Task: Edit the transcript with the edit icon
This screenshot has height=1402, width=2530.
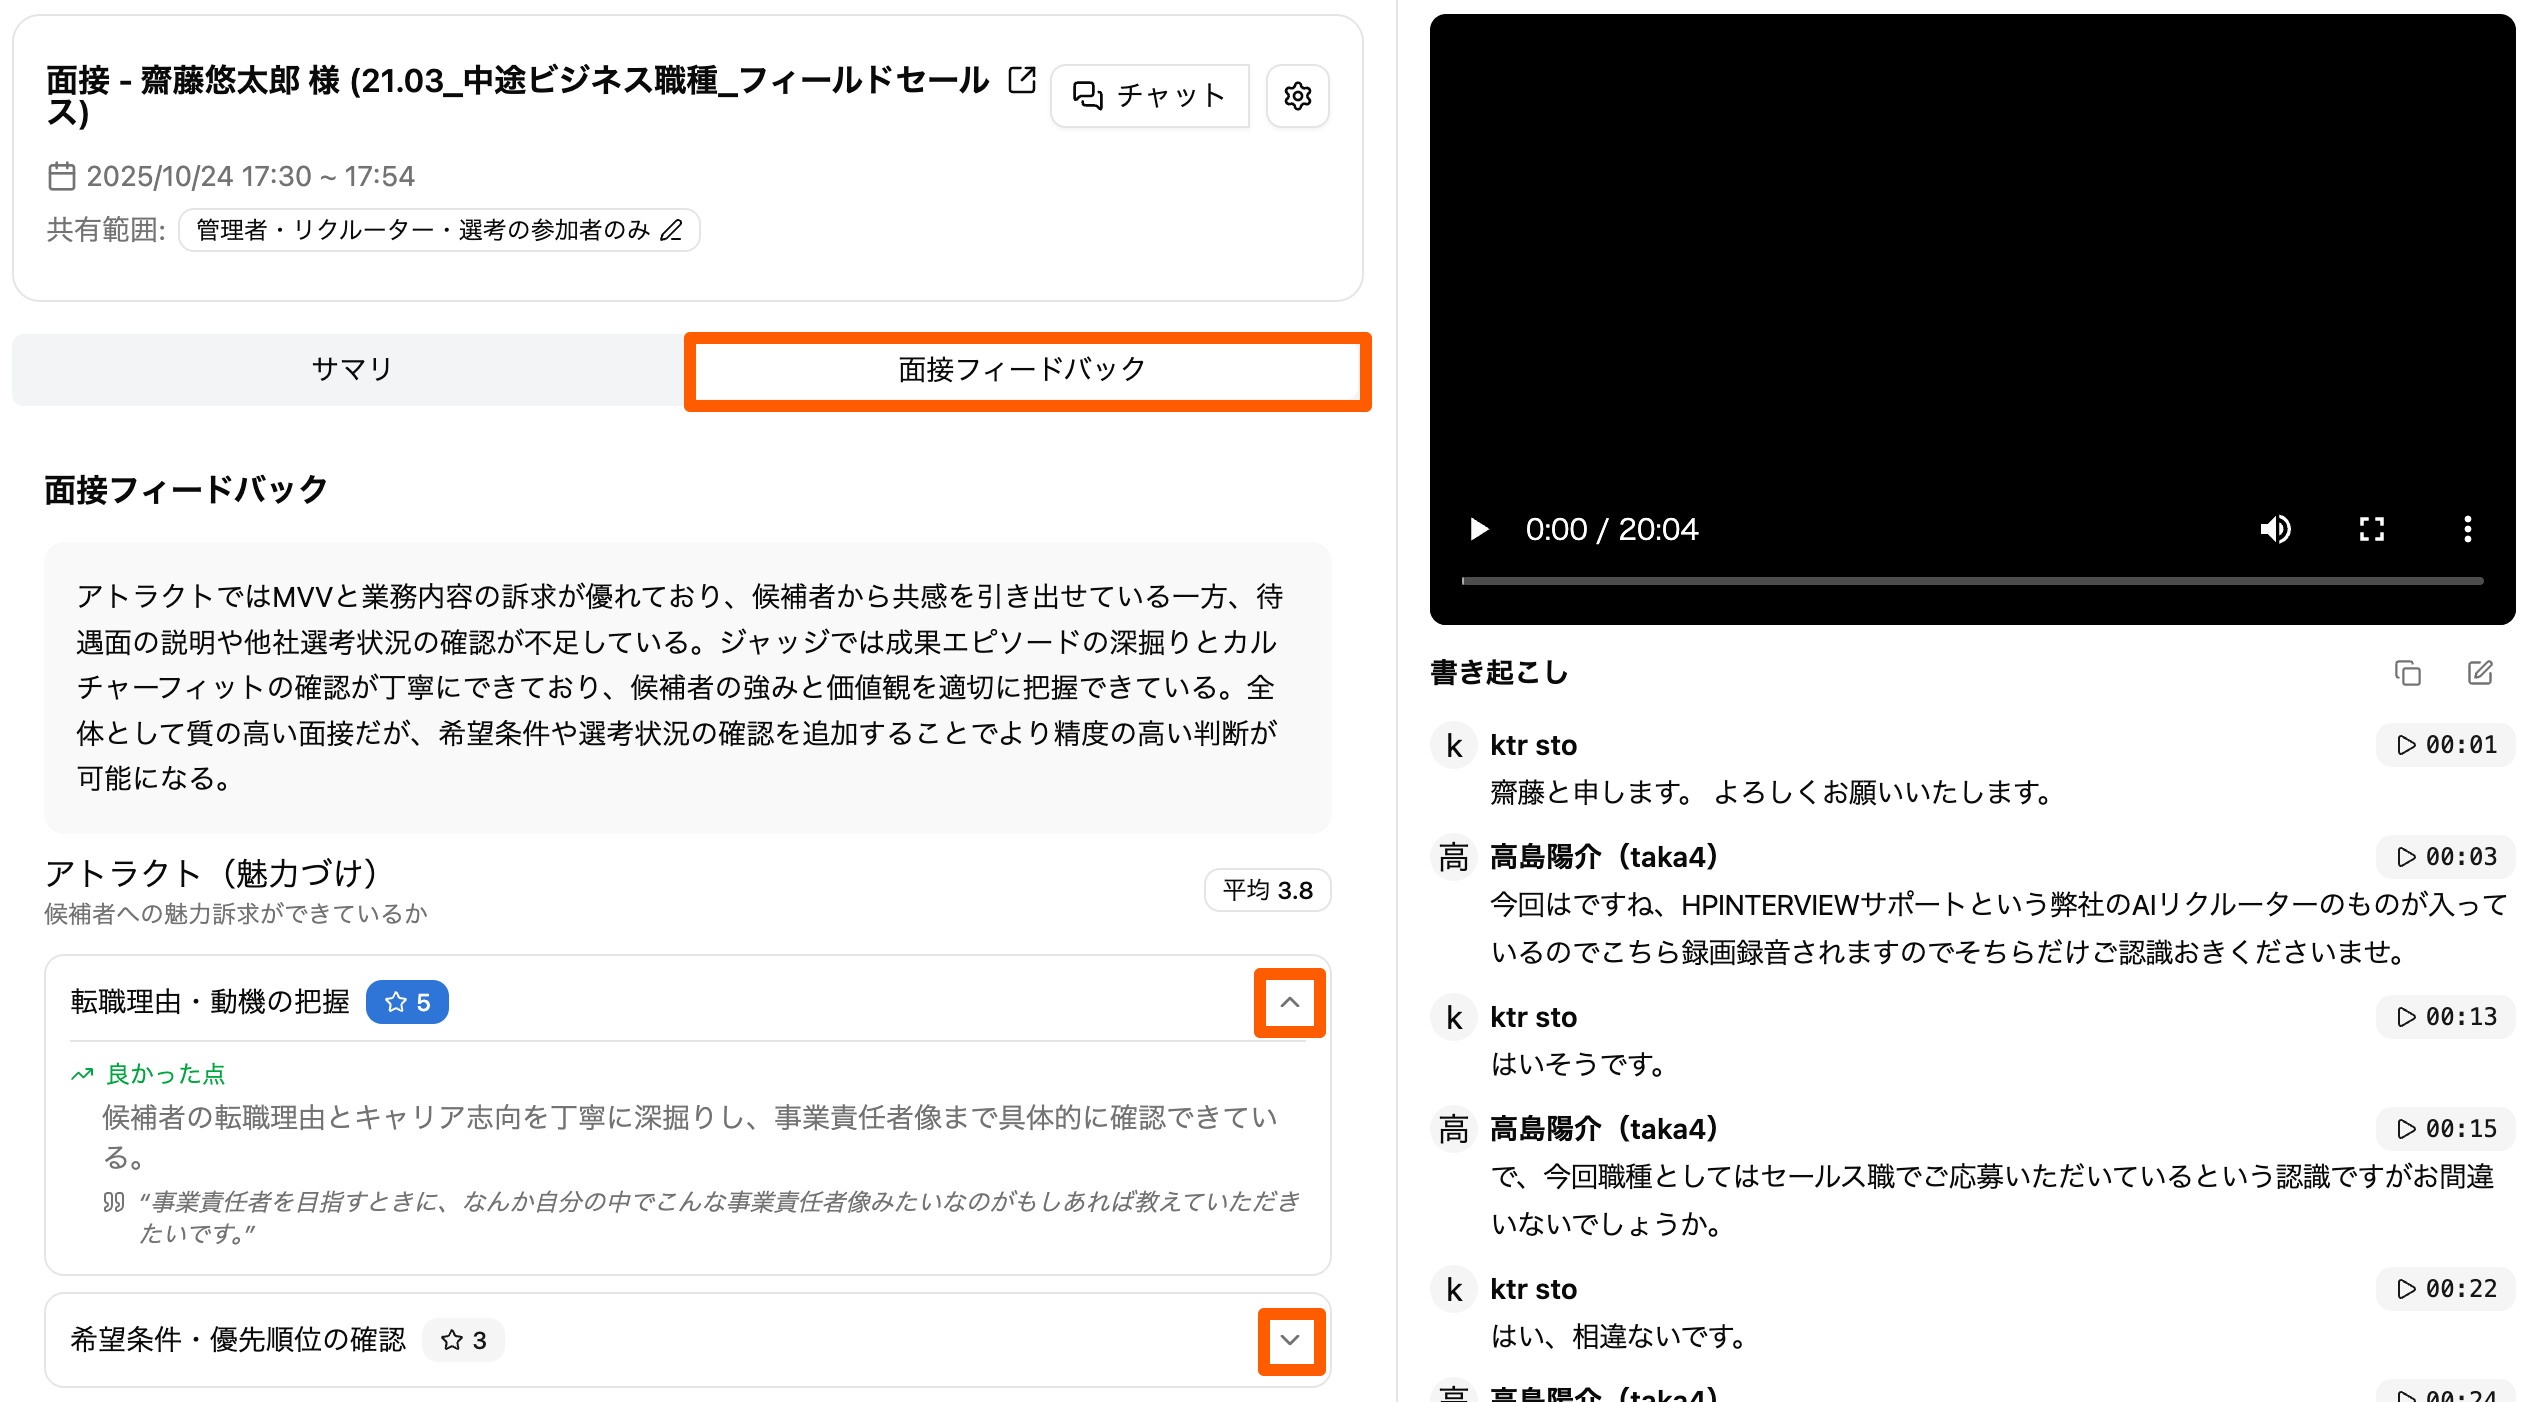Action: click(2480, 673)
